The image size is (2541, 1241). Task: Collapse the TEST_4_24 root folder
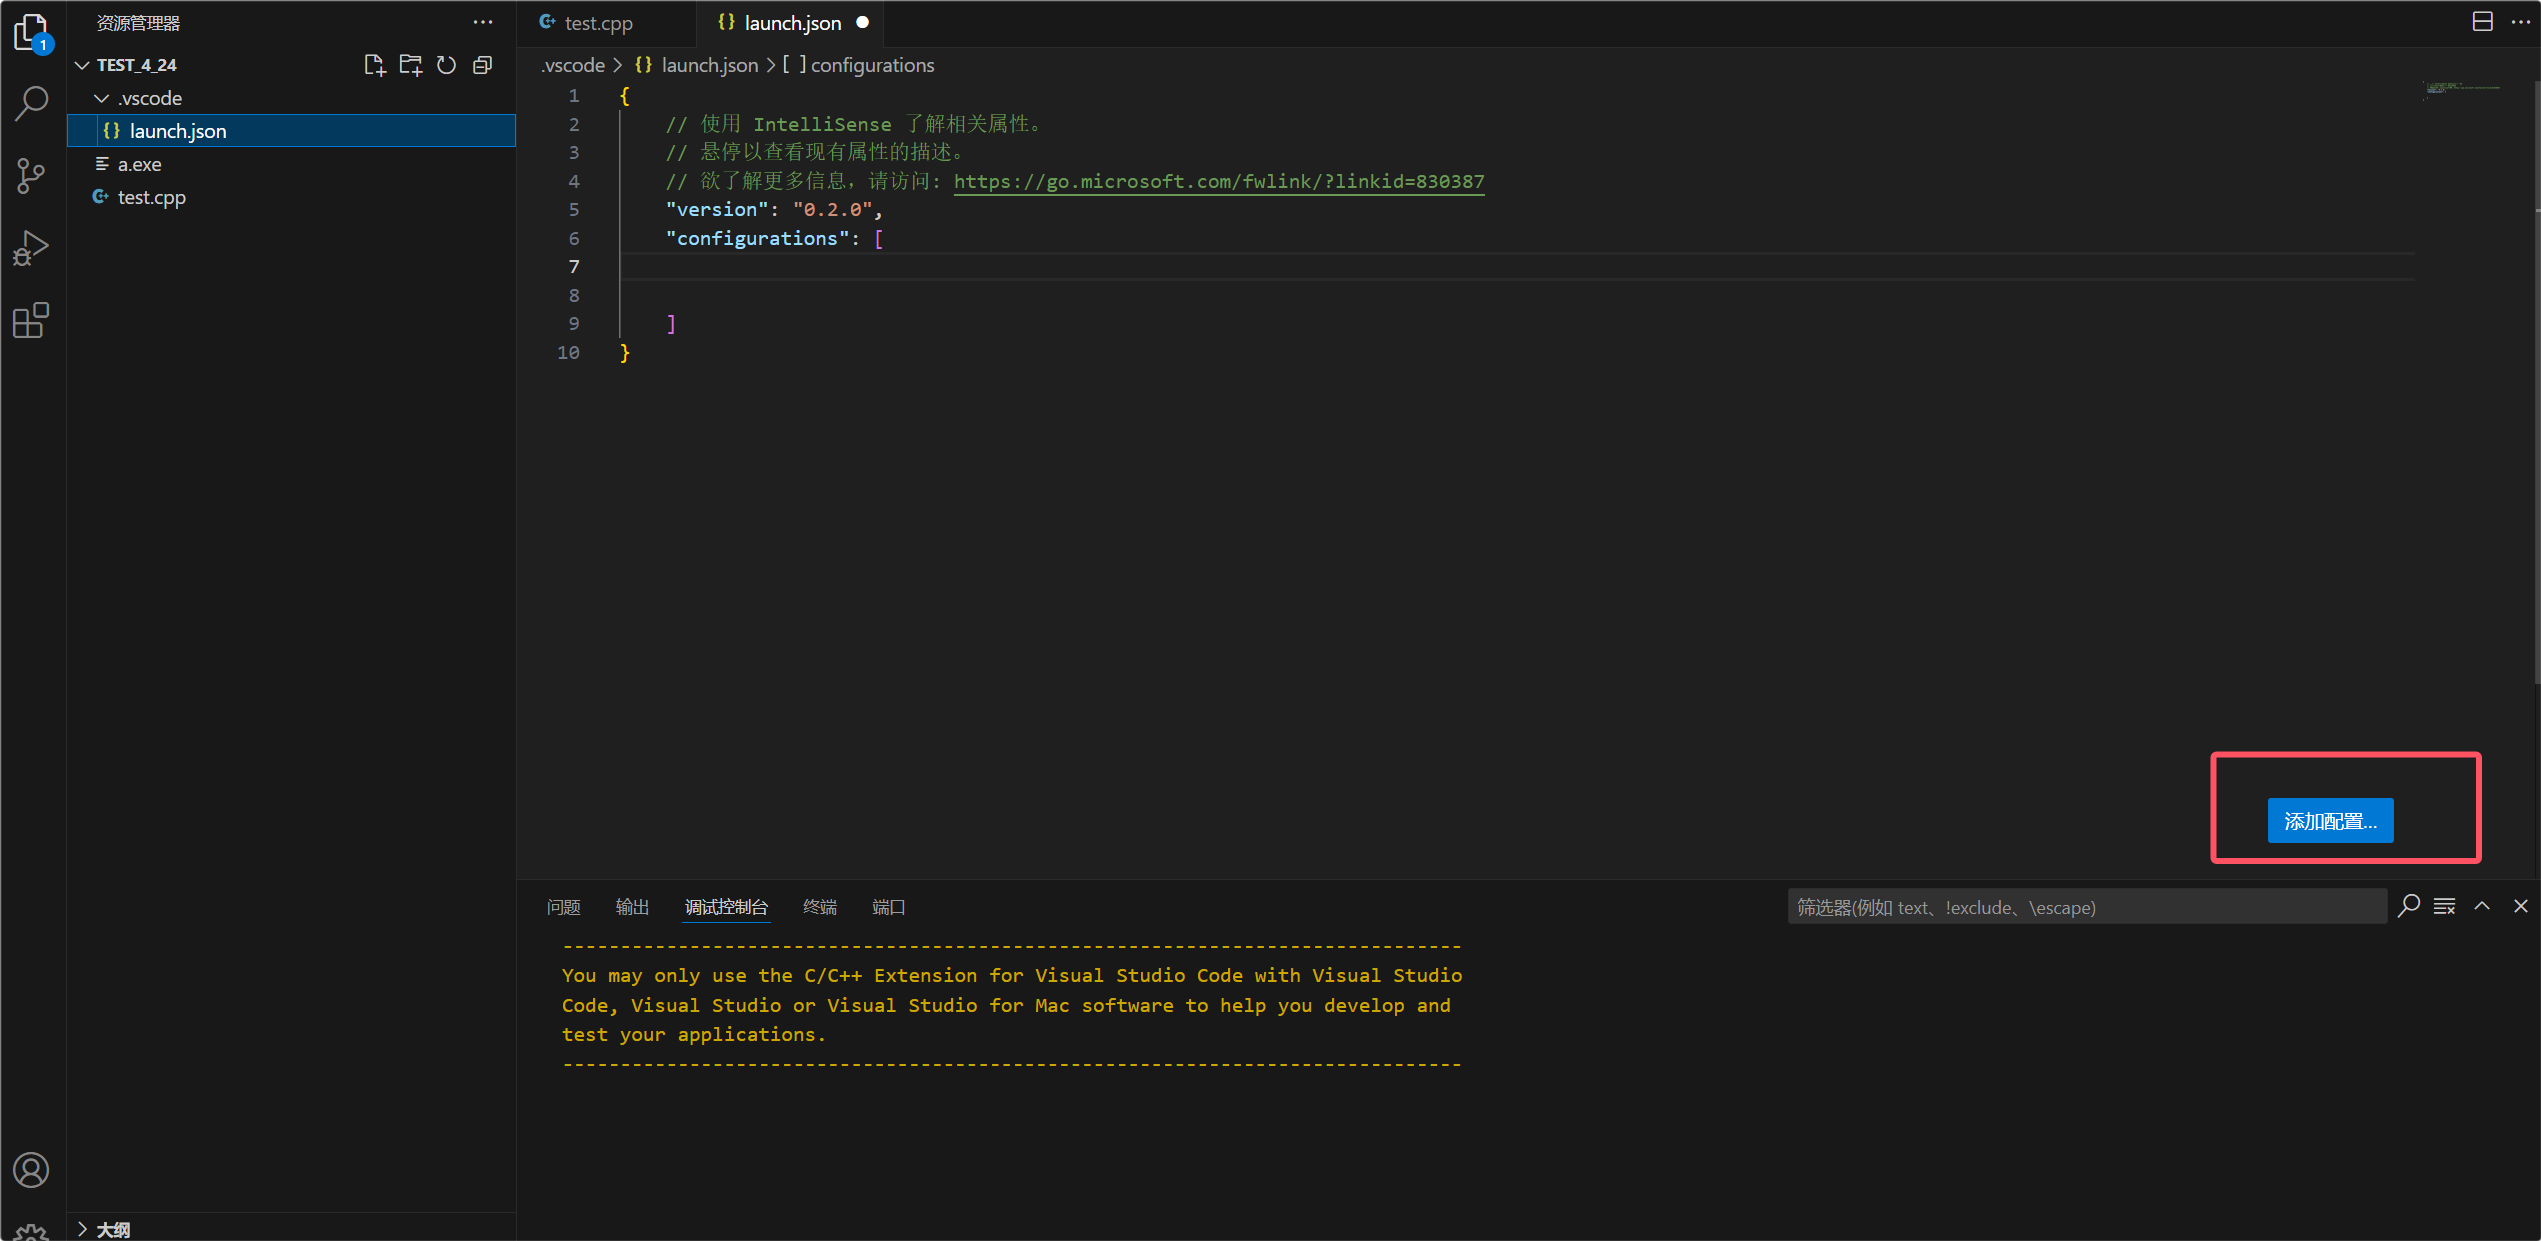(83, 65)
